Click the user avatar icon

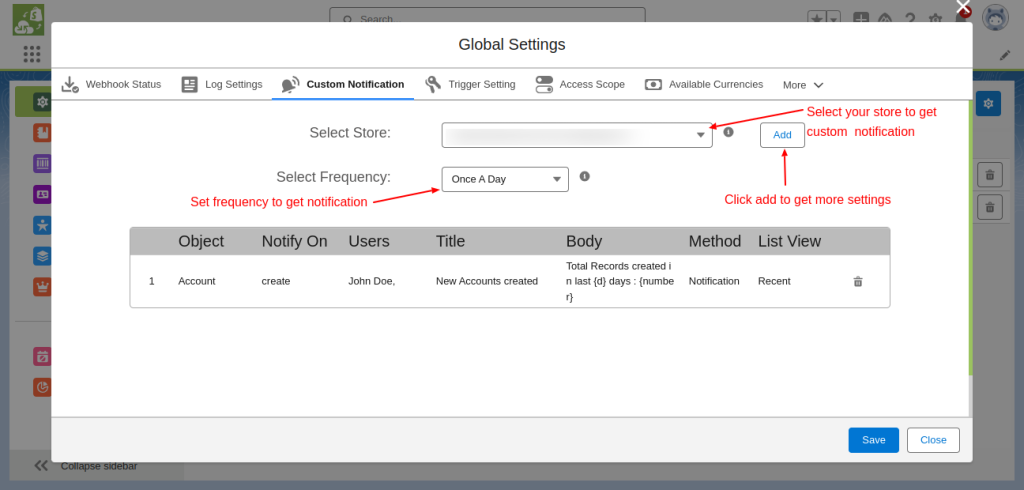(x=994, y=18)
